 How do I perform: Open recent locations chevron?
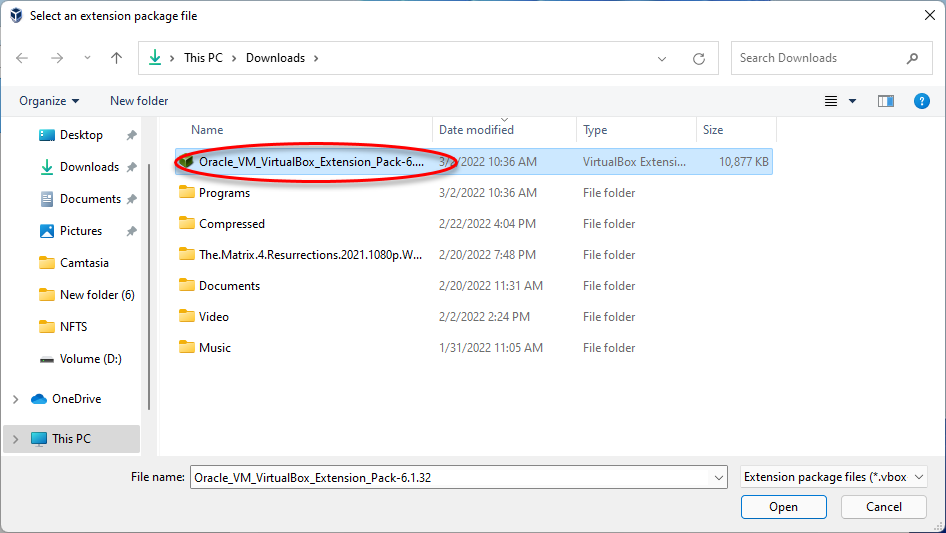(87, 58)
